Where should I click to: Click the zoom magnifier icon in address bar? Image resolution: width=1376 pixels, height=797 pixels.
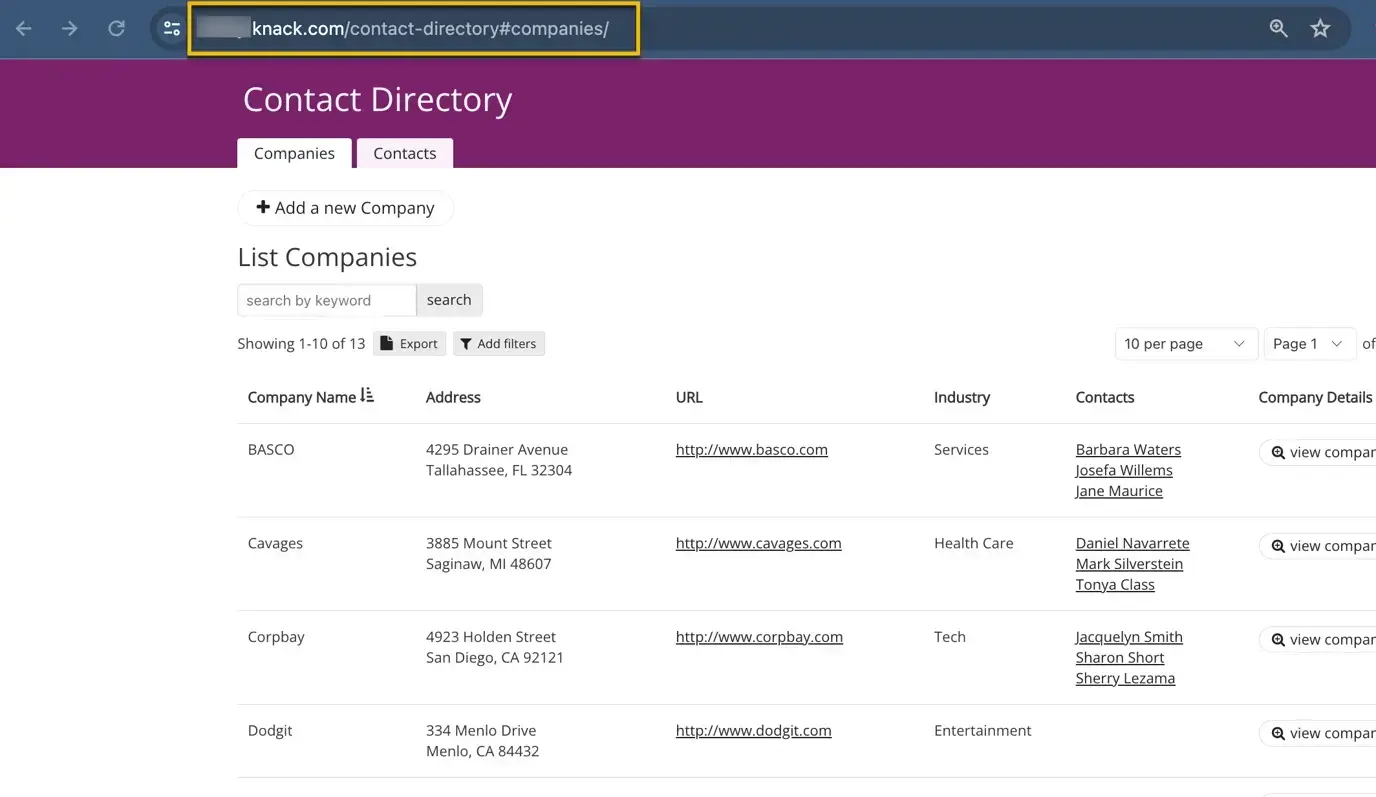[x=1278, y=28]
